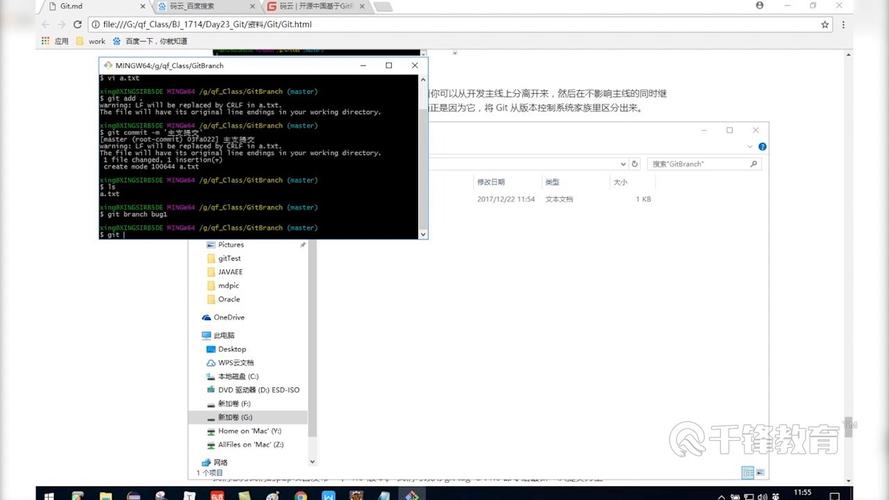
Task: Bookmark this page with the star icon
Action: tap(825, 24)
